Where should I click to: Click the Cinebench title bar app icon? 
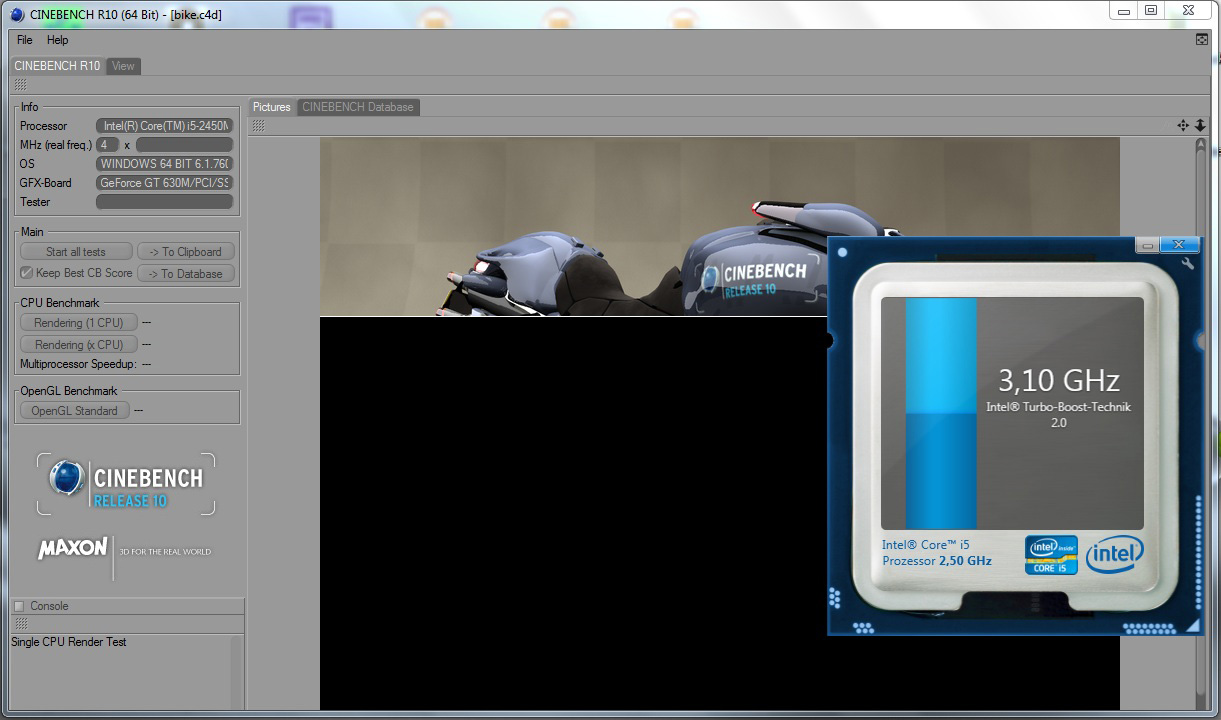tap(17, 13)
